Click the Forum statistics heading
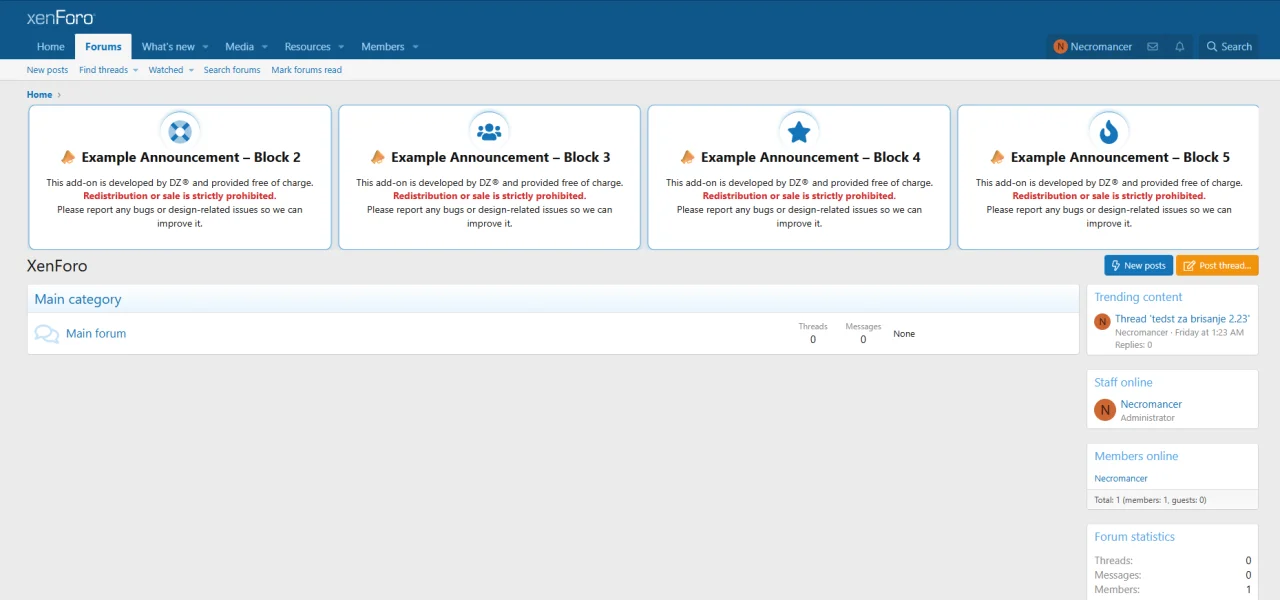This screenshot has width=1280, height=600. (x=1134, y=537)
